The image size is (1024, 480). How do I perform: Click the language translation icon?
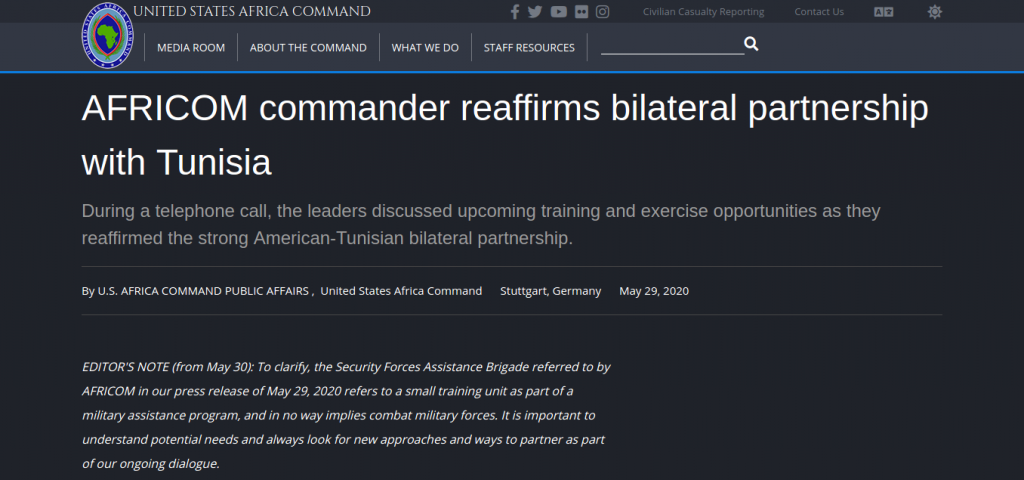pyautogui.click(x=884, y=12)
